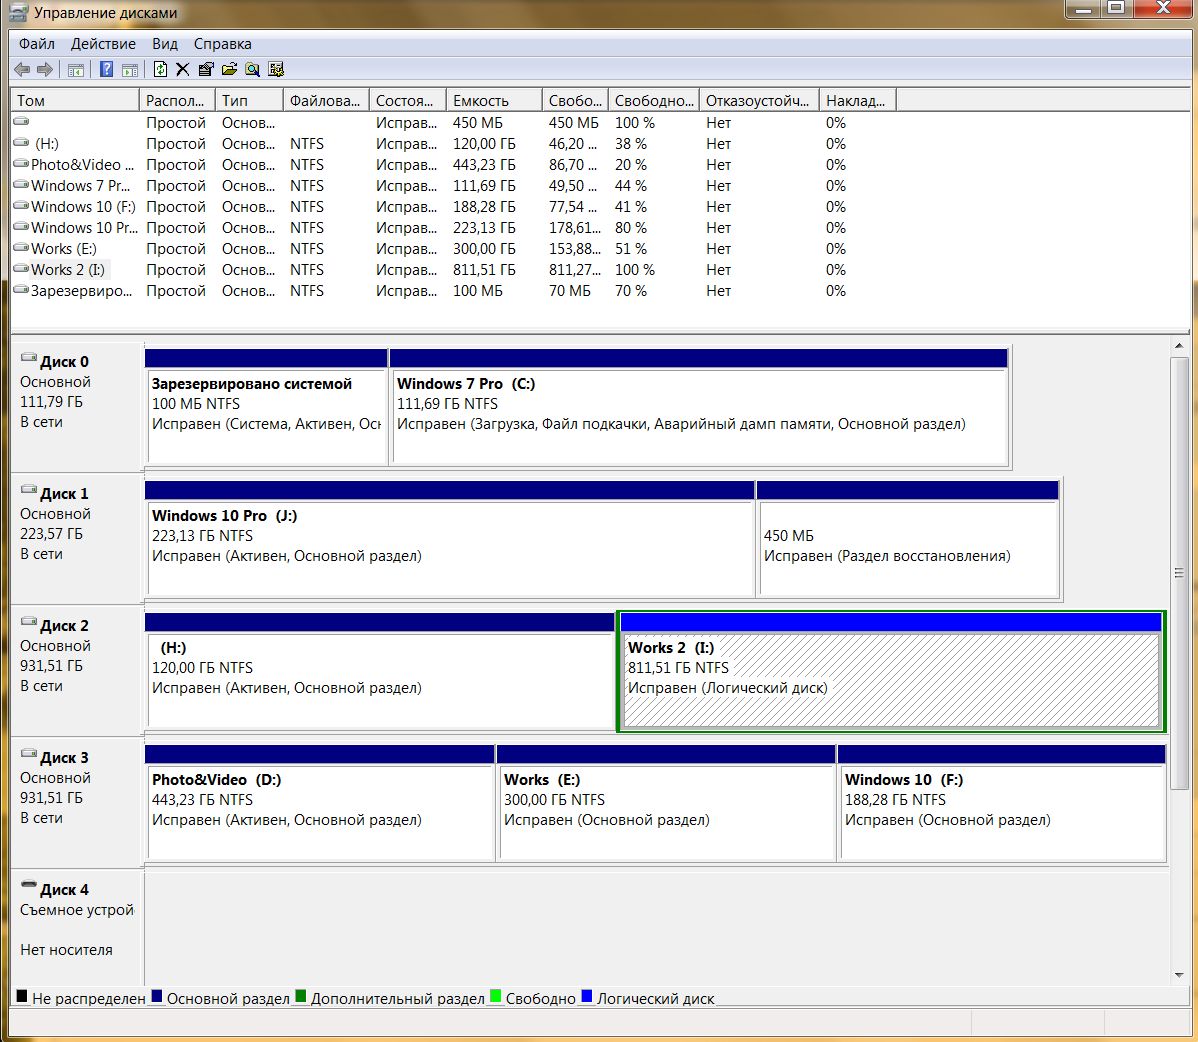Screen dimensions: 1198x1042
Task: Click the magnifier-over-folder toolbar icon
Action: (x=252, y=69)
